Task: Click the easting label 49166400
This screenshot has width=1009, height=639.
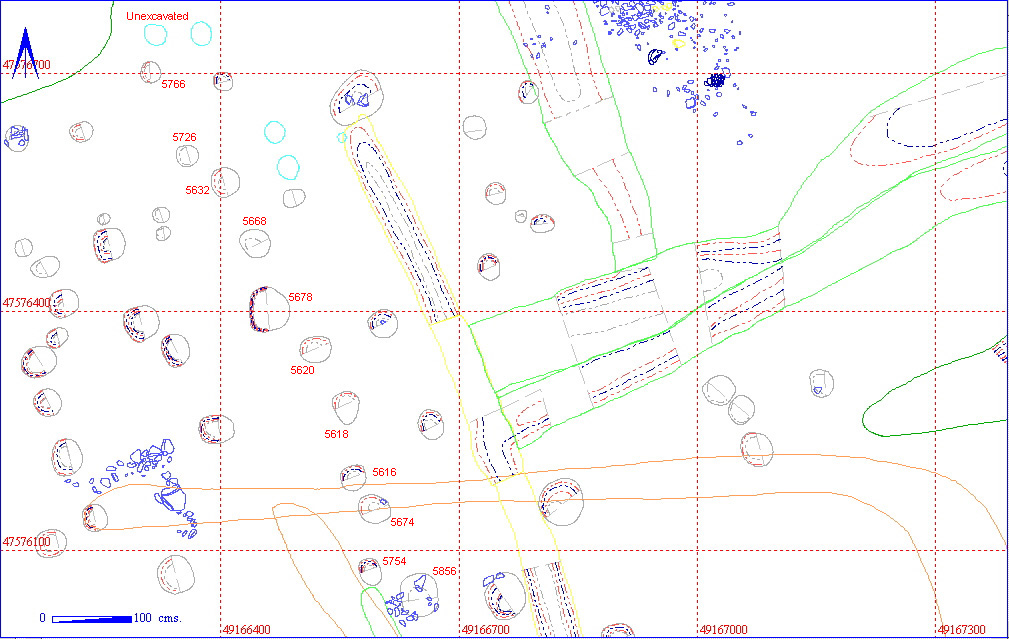Action: tap(246, 629)
